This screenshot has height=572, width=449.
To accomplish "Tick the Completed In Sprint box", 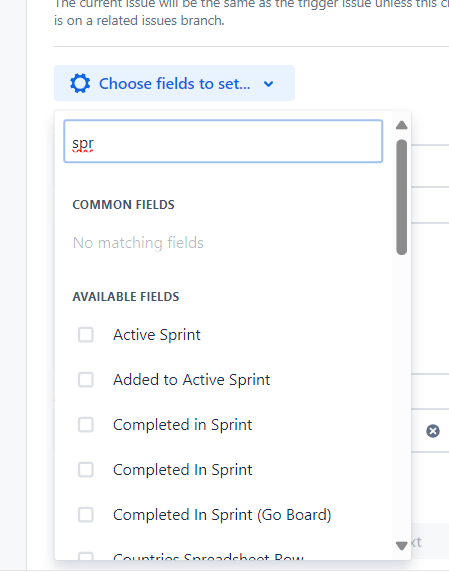I will 86,470.
